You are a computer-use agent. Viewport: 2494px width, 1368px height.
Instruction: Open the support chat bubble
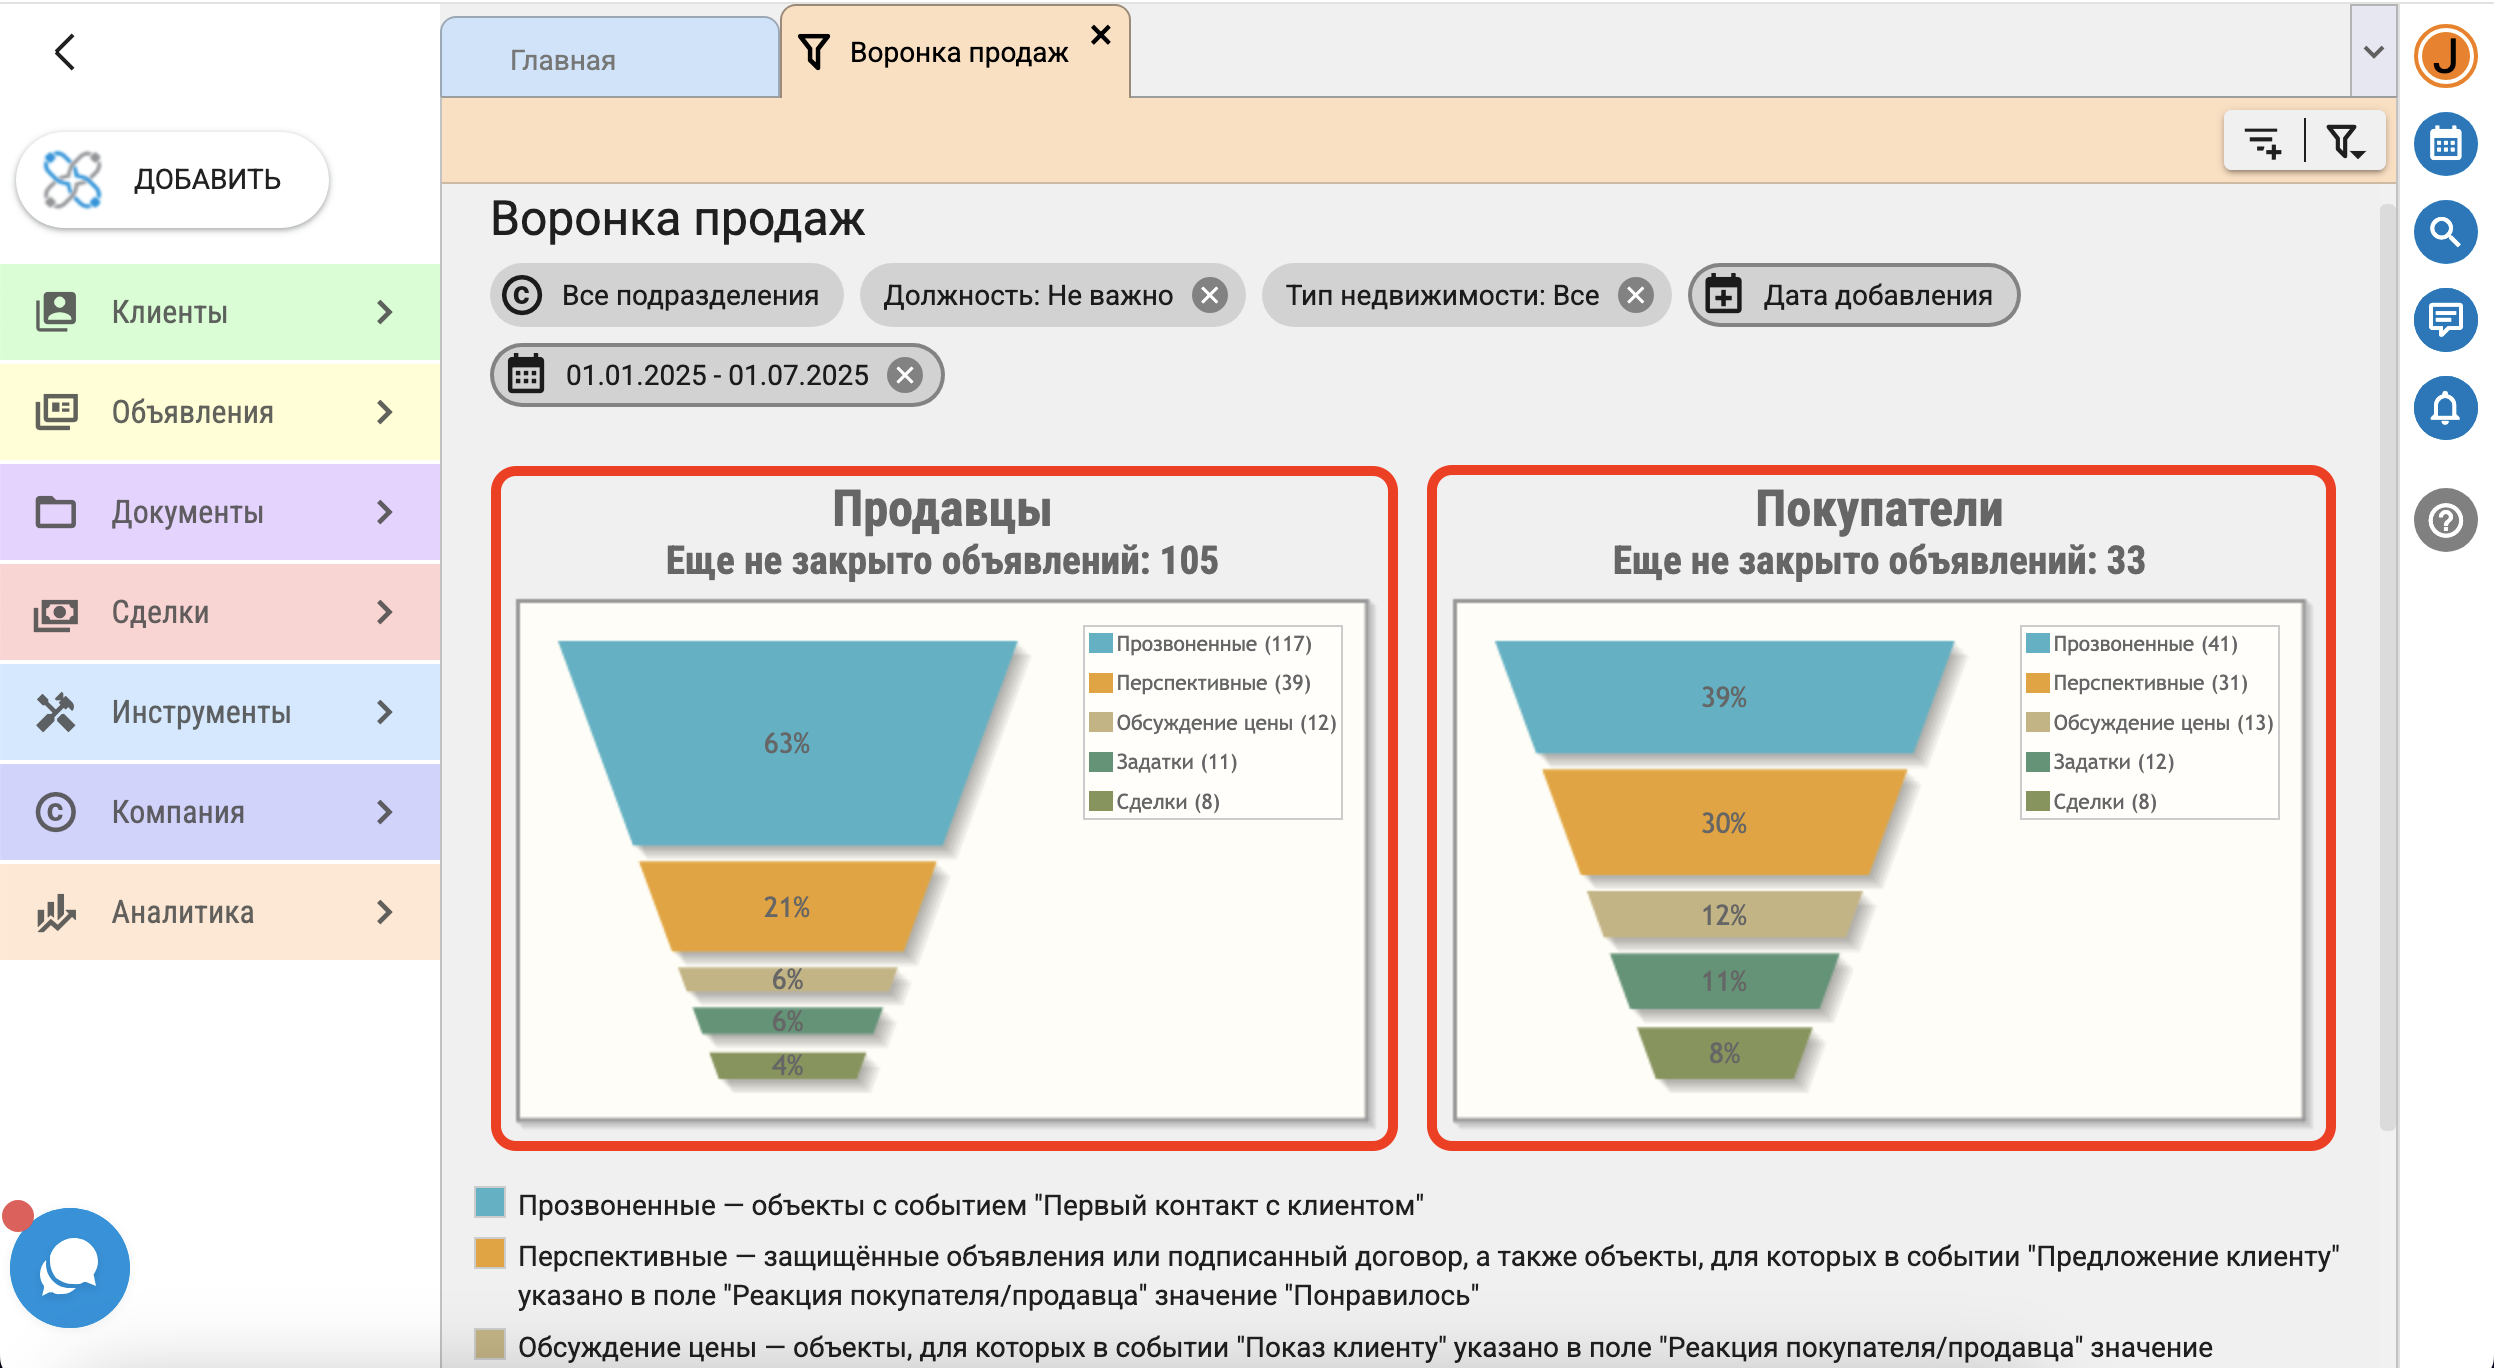tap(69, 1267)
